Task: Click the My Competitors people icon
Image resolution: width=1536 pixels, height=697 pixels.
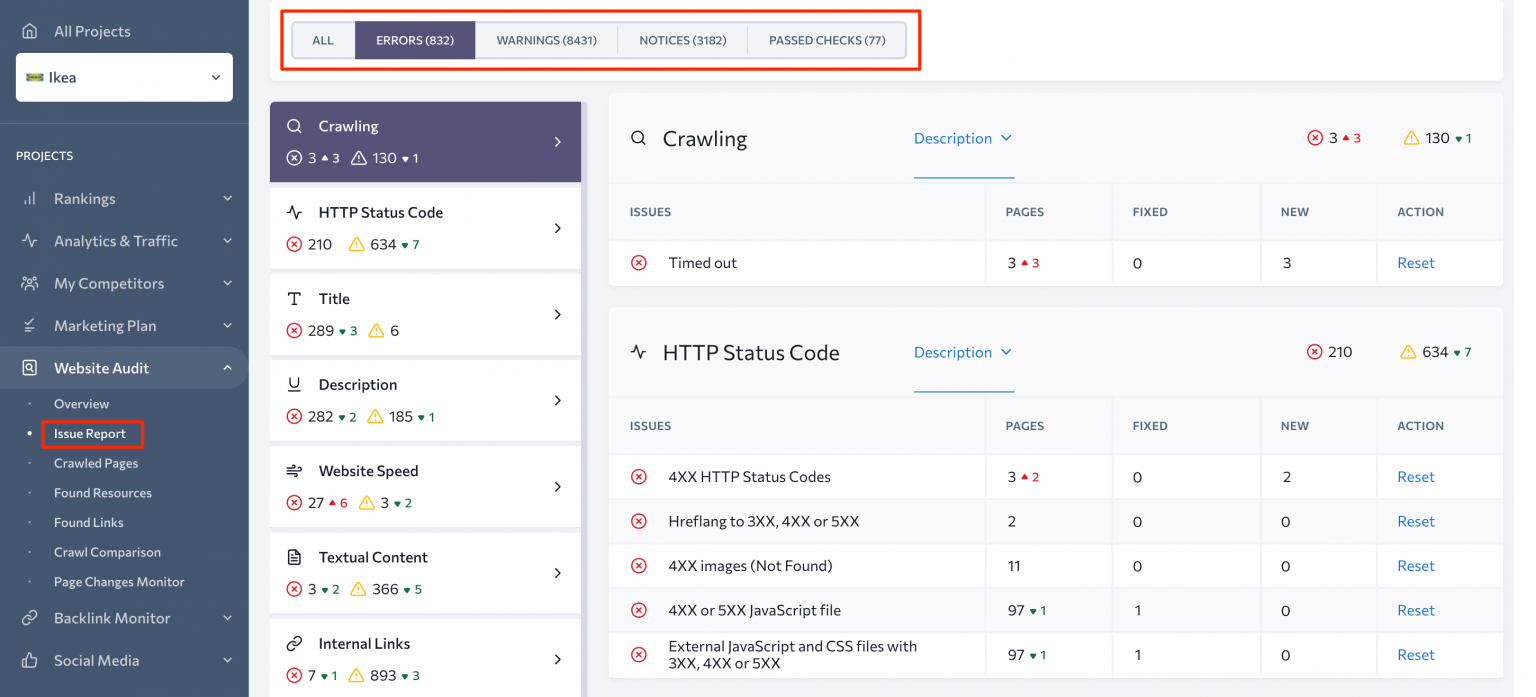Action: point(30,284)
